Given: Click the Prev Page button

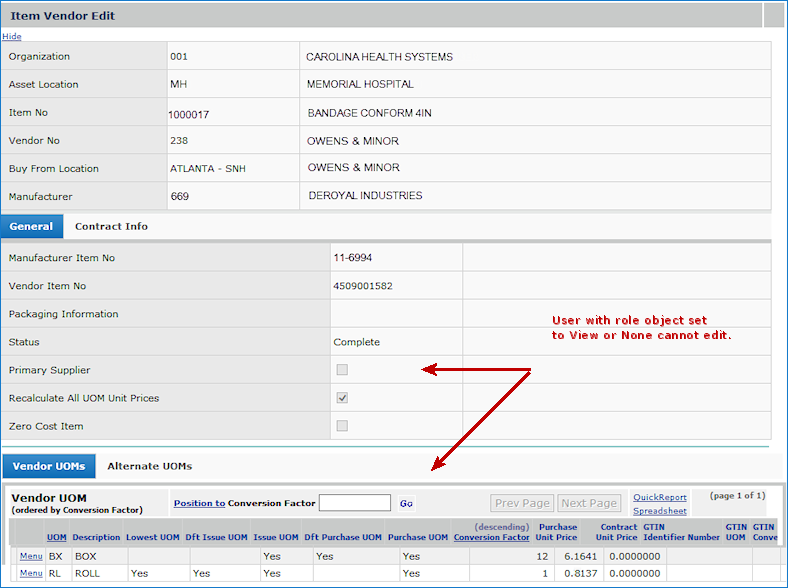Looking at the screenshot, I should pos(521,503).
